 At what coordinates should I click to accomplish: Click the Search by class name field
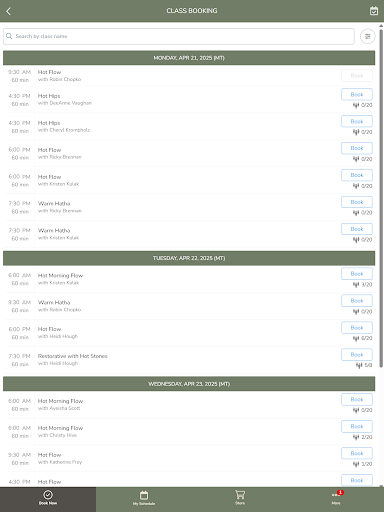pyautogui.click(x=179, y=36)
